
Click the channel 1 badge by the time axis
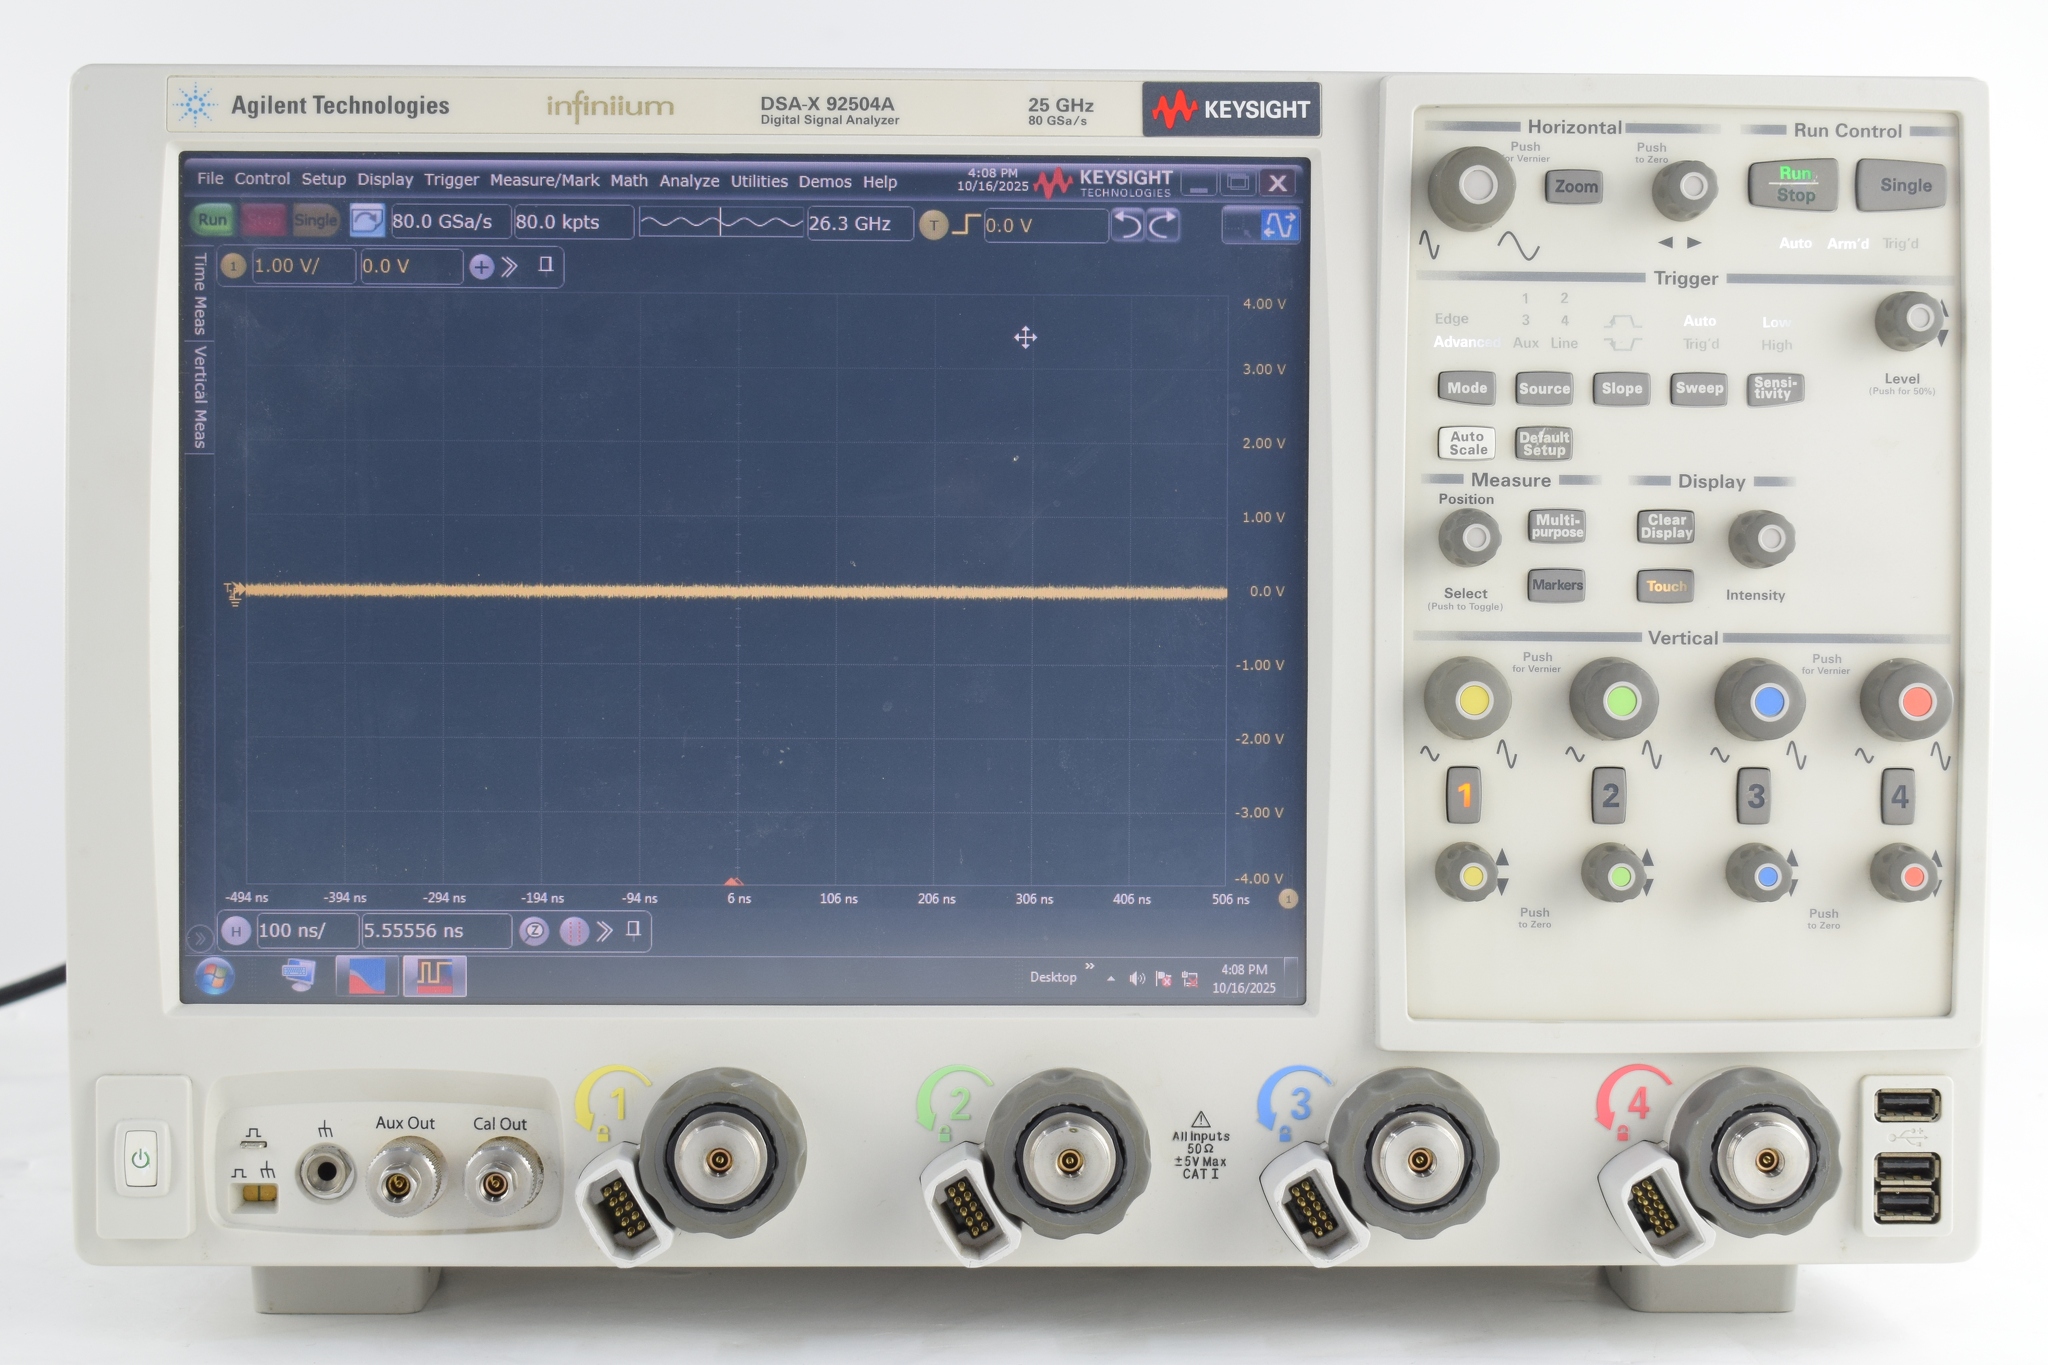[x=1288, y=899]
